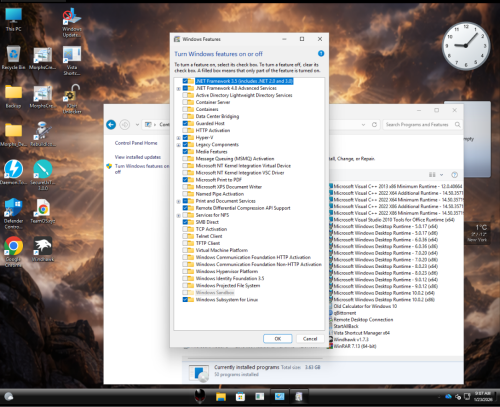Select the Rebuild Icon robot shortcut
500x407 pixels.
point(43,134)
